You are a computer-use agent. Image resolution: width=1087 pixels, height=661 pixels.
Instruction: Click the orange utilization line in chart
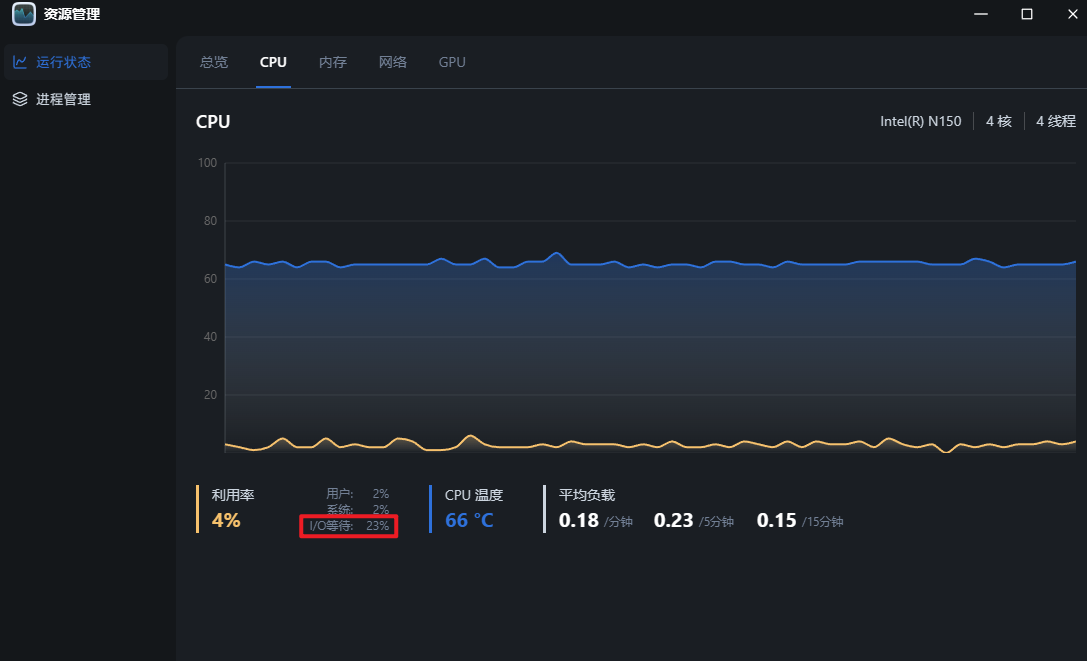click(x=650, y=443)
